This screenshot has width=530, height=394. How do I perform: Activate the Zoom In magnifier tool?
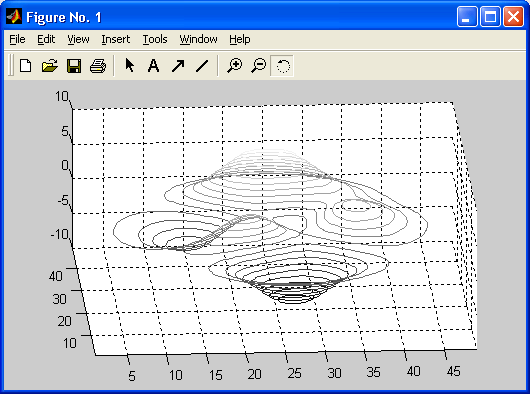pyautogui.click(x=235, y=65)
